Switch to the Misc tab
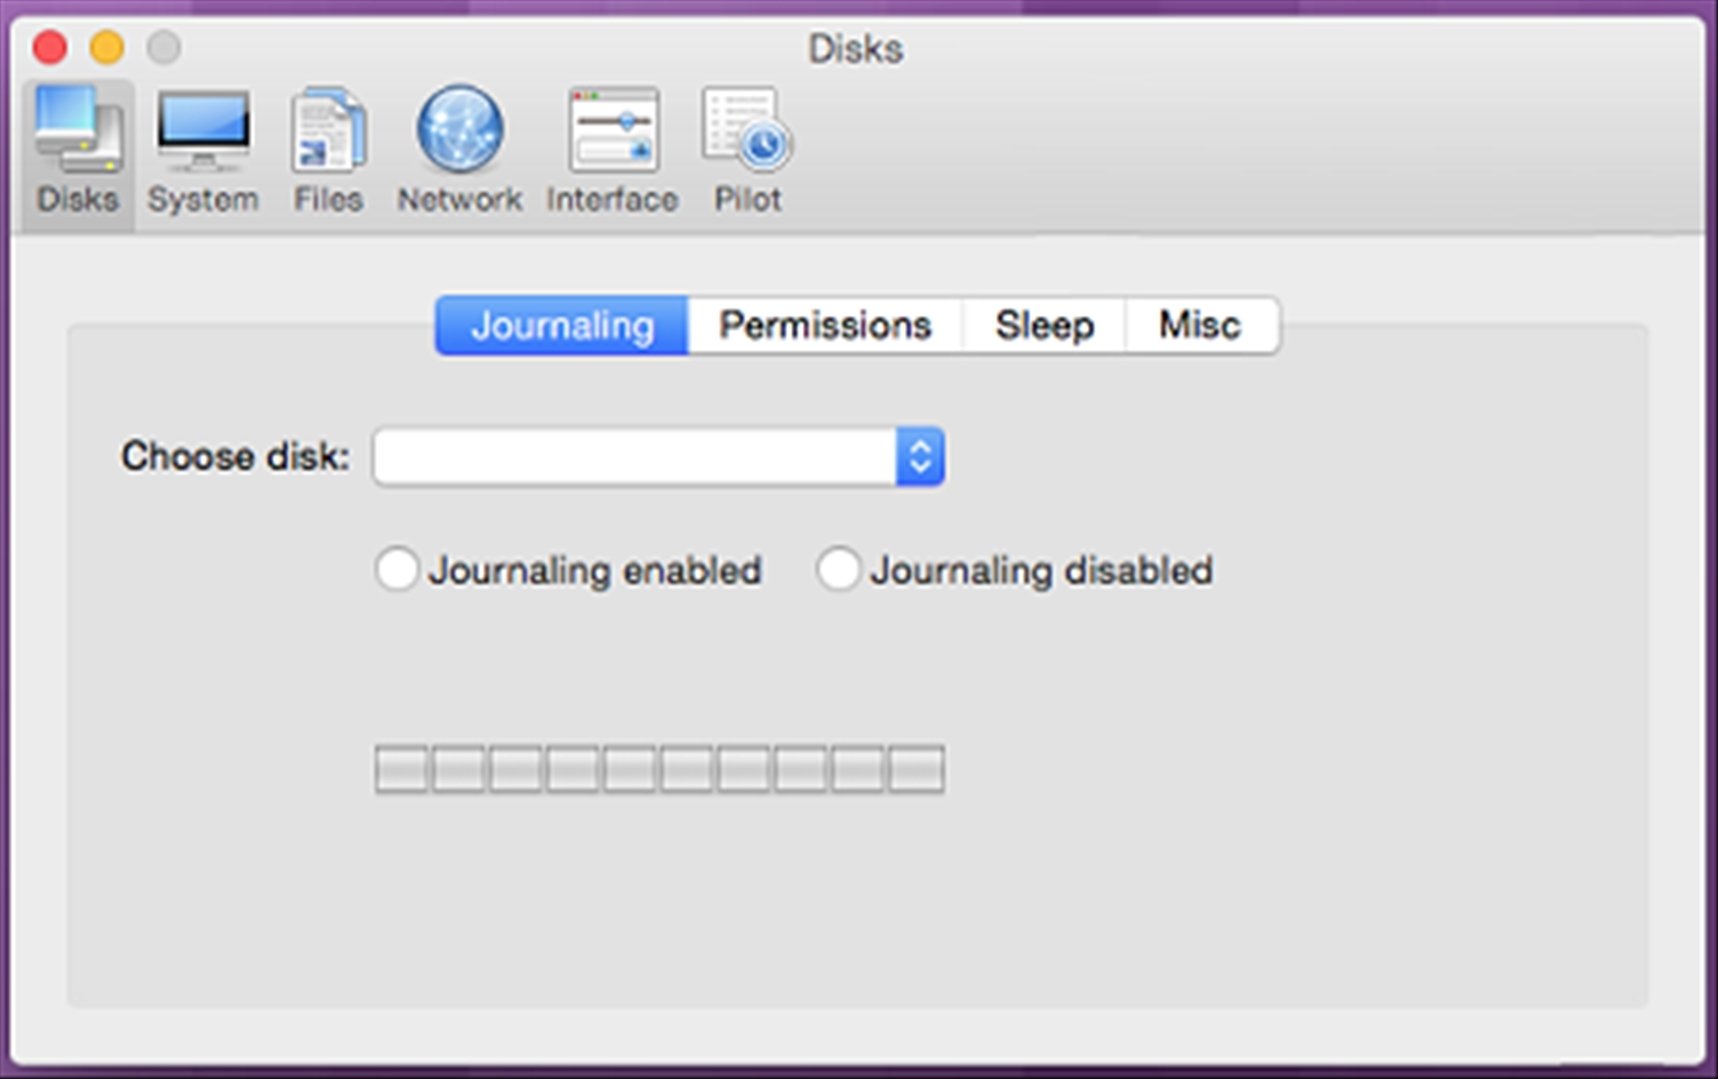This screenshot has width=1718, height=1079. (1201, 325)
